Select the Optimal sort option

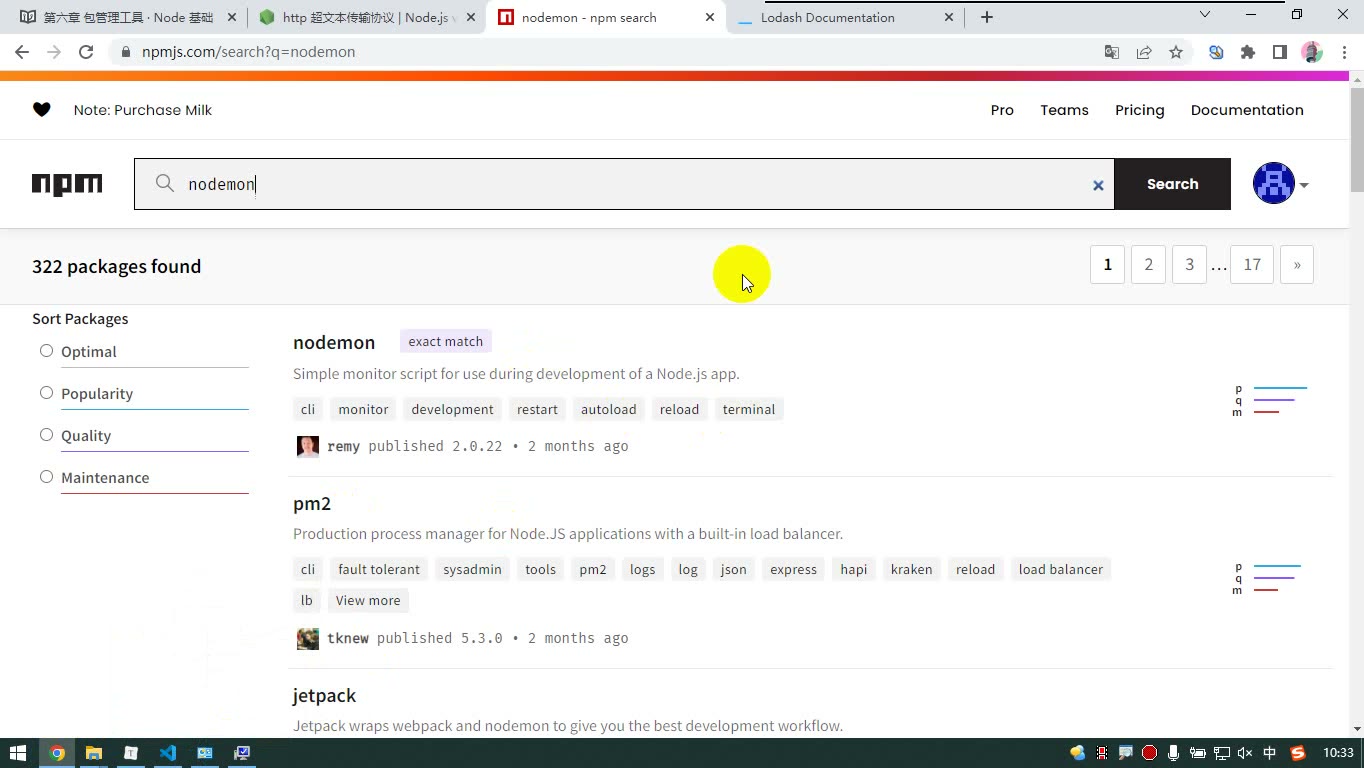(46, 351)
